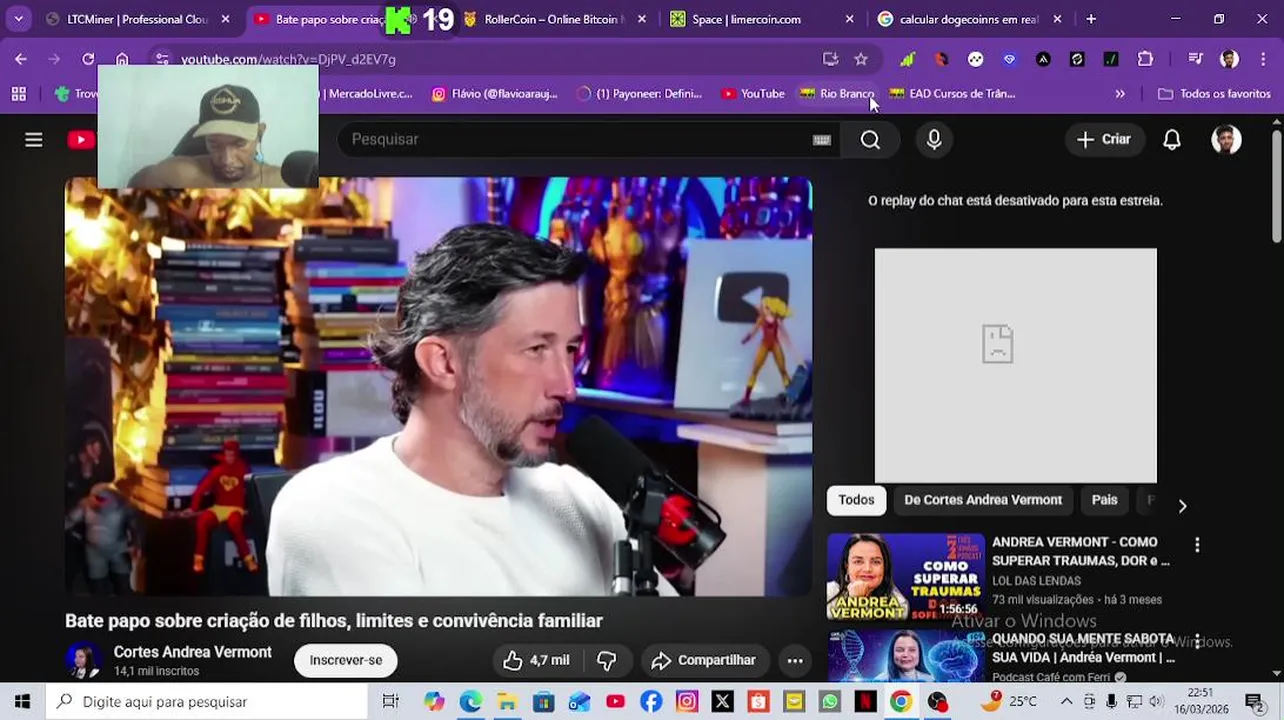Open Payoneer bookmark
The width and height of the screenshot is (1284, 720).
click(x=639, y=94)
